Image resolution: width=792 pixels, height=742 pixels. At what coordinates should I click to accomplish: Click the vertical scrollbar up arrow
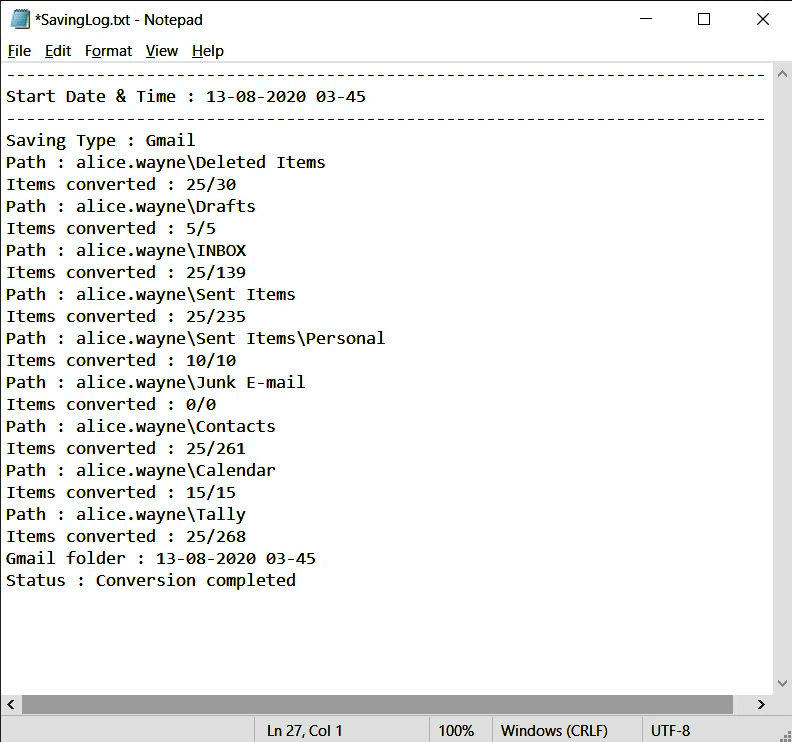(x=782, y=74)
